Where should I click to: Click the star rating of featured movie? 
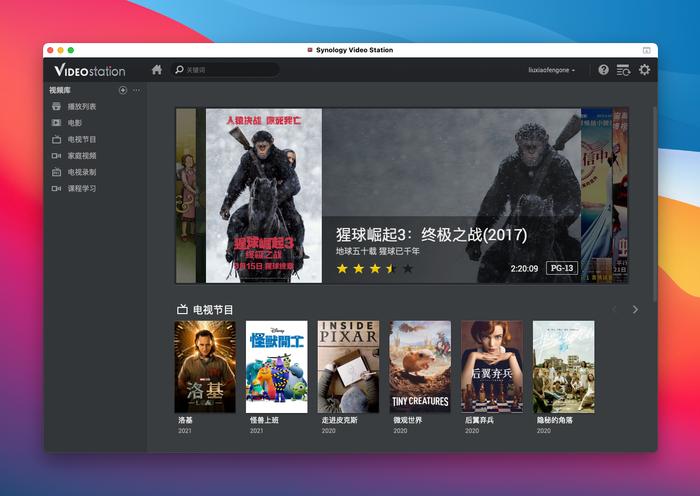click(375, 268)
